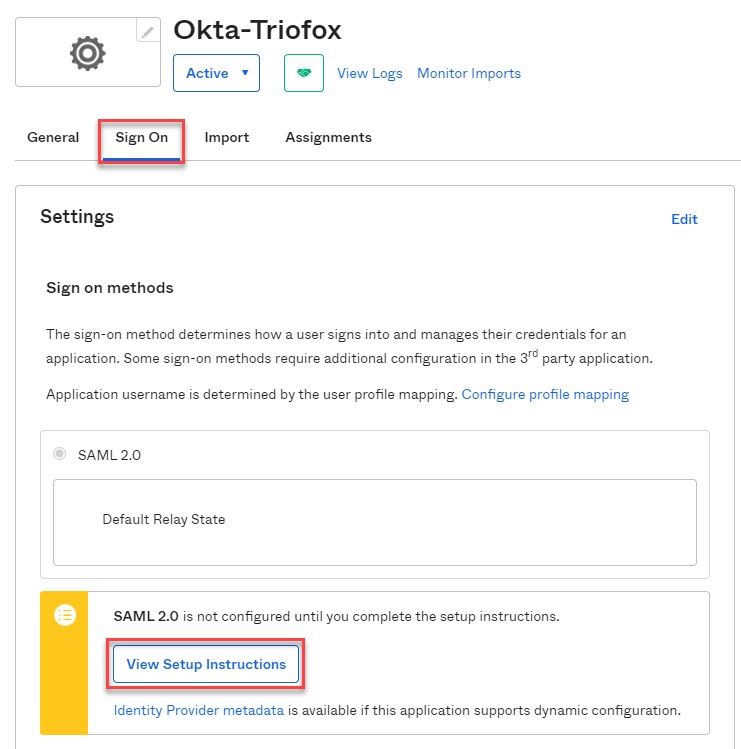Click the Okta-Triofox app title
Screen dimensions: 741x749
258,30
